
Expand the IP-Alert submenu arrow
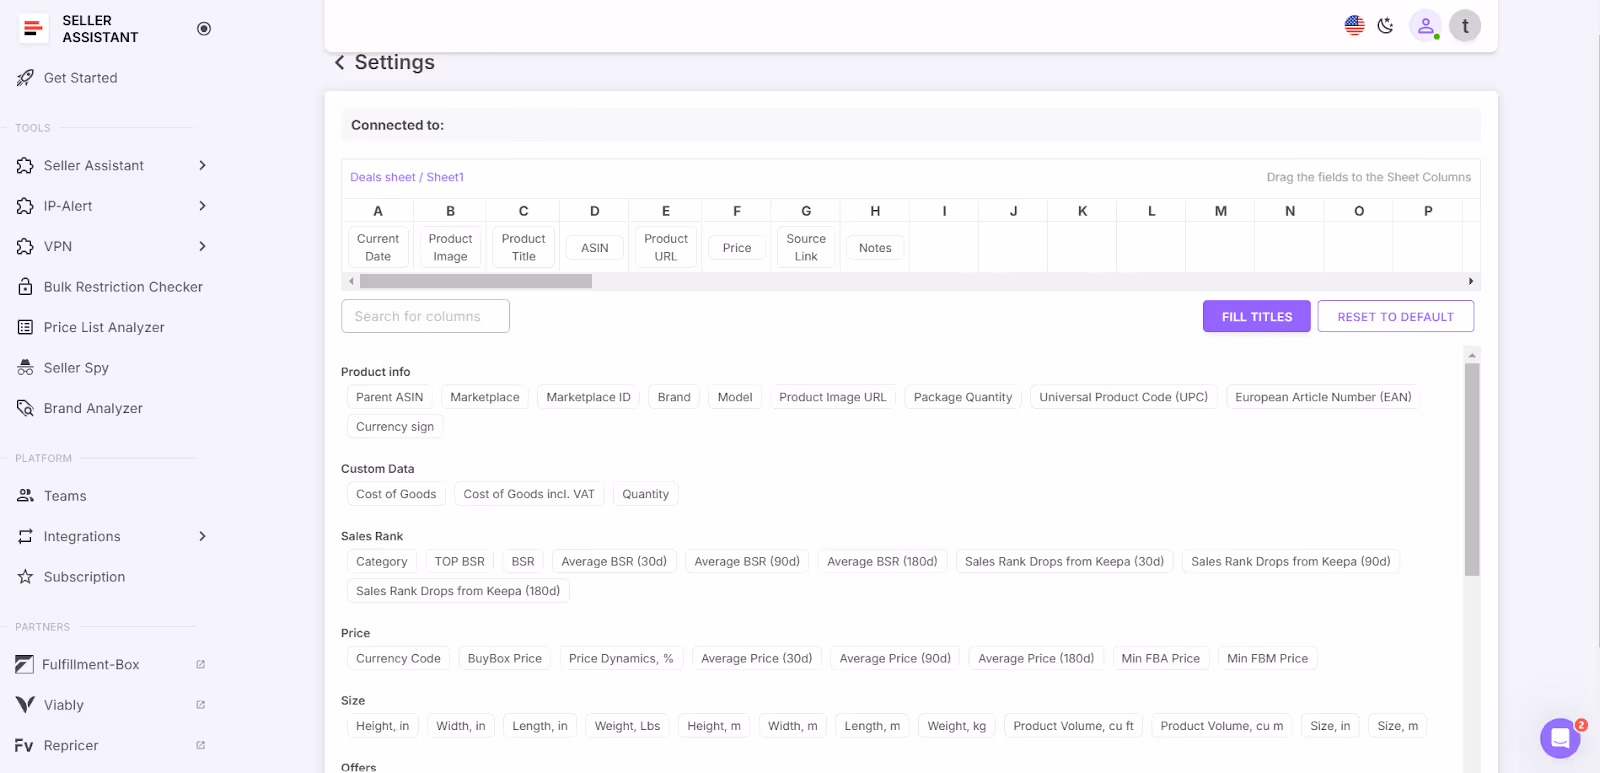pos(202,206)
